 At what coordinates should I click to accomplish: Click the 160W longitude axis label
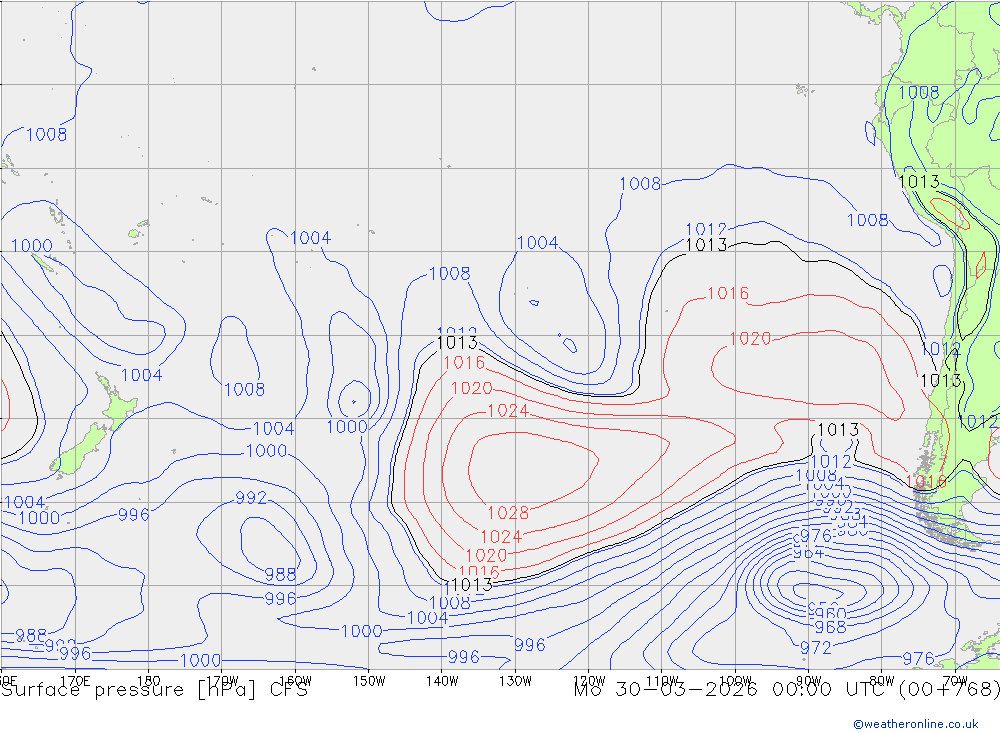point(295,681)
